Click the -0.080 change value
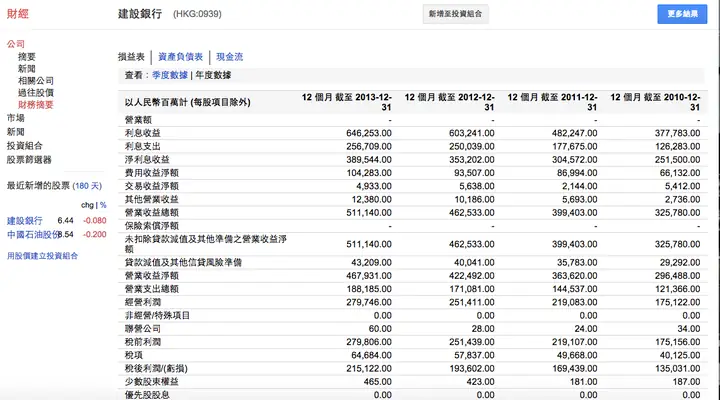Image resolution: width=720 pixels, height=400 pixels. click(x=95, y=221)
